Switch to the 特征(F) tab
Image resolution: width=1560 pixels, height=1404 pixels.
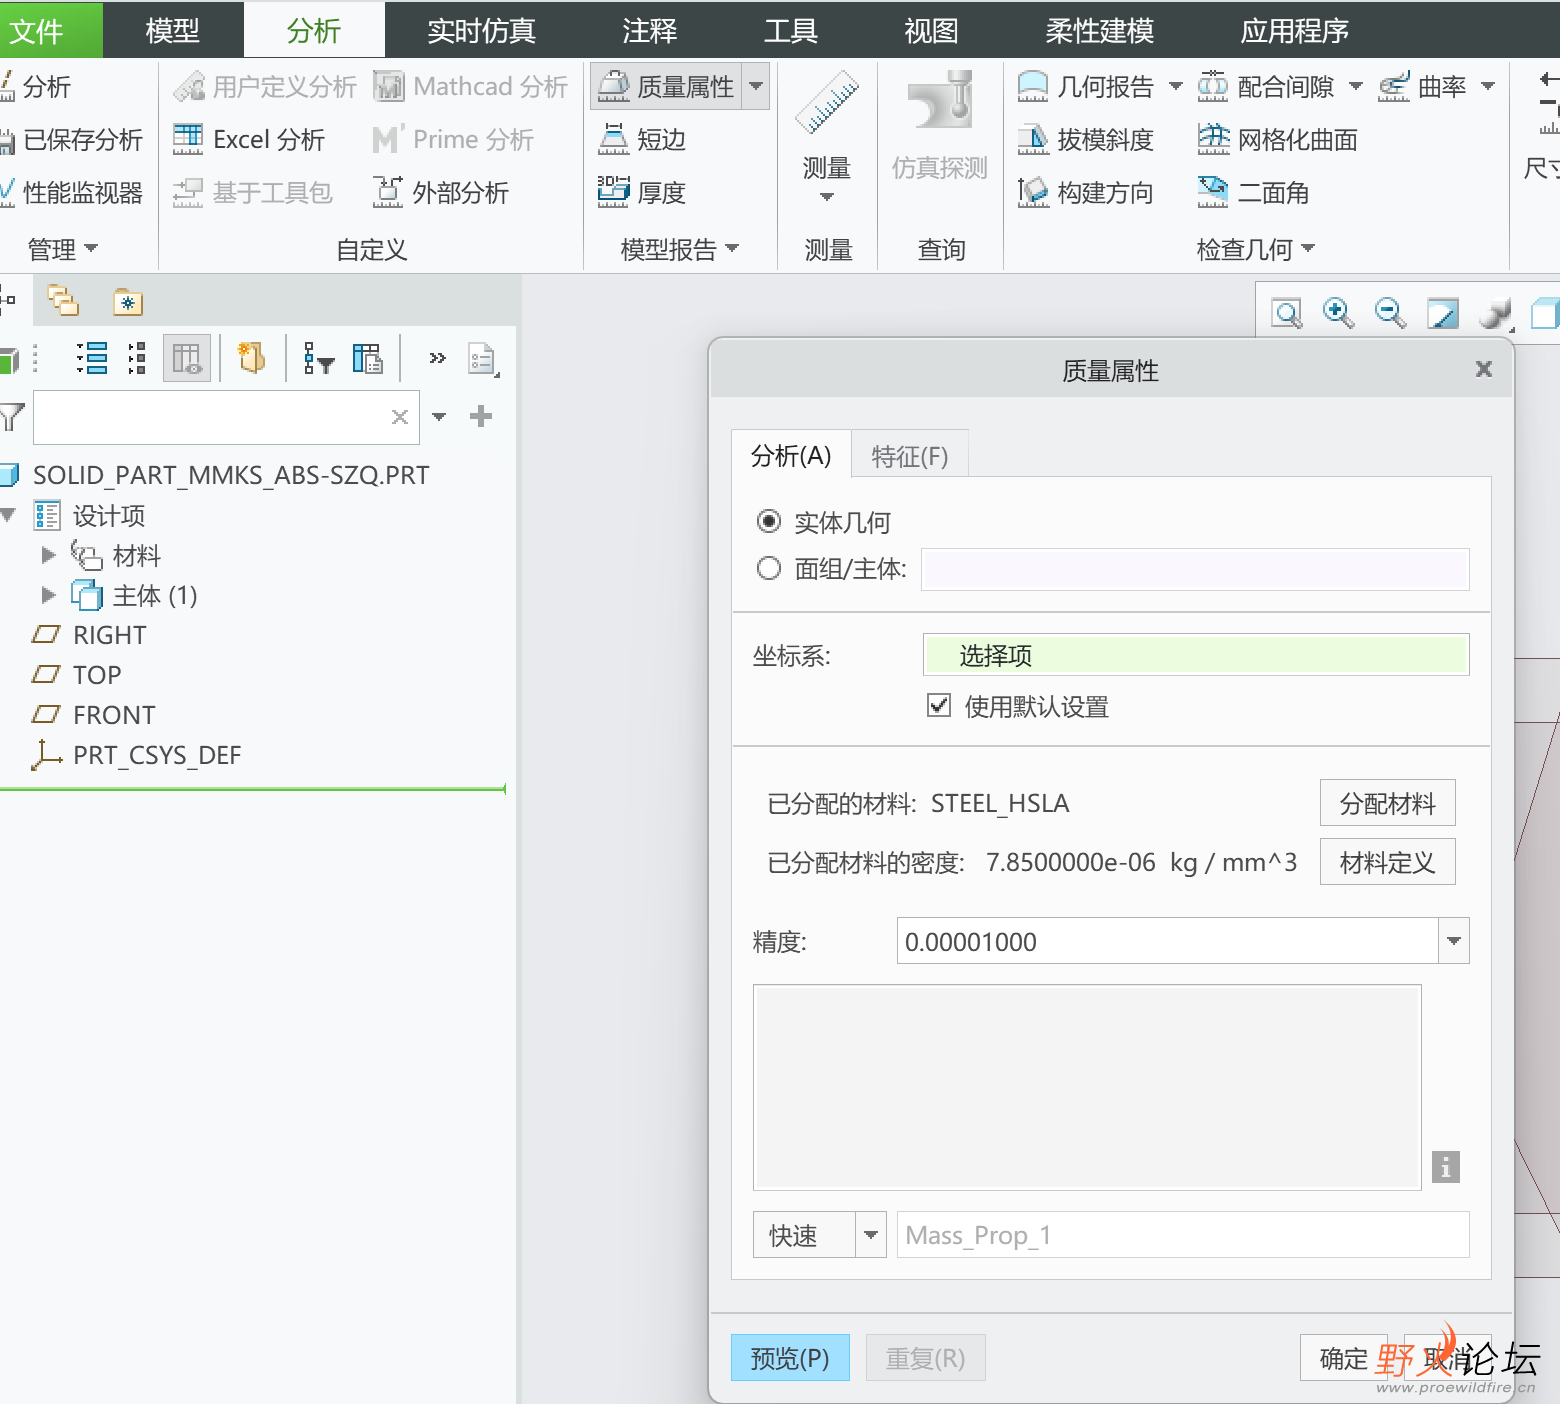(x=908, y=456)
